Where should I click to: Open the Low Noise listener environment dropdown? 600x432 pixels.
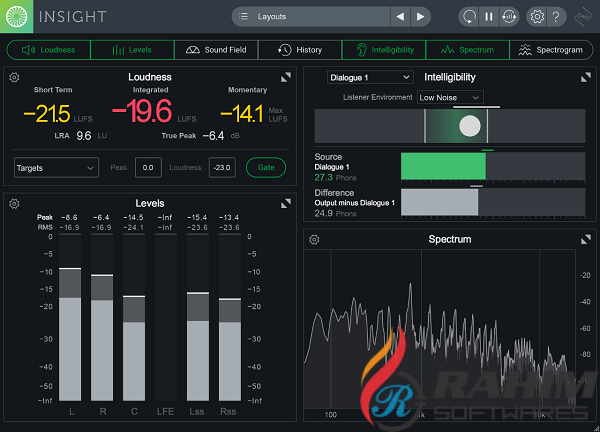[450, 97]
